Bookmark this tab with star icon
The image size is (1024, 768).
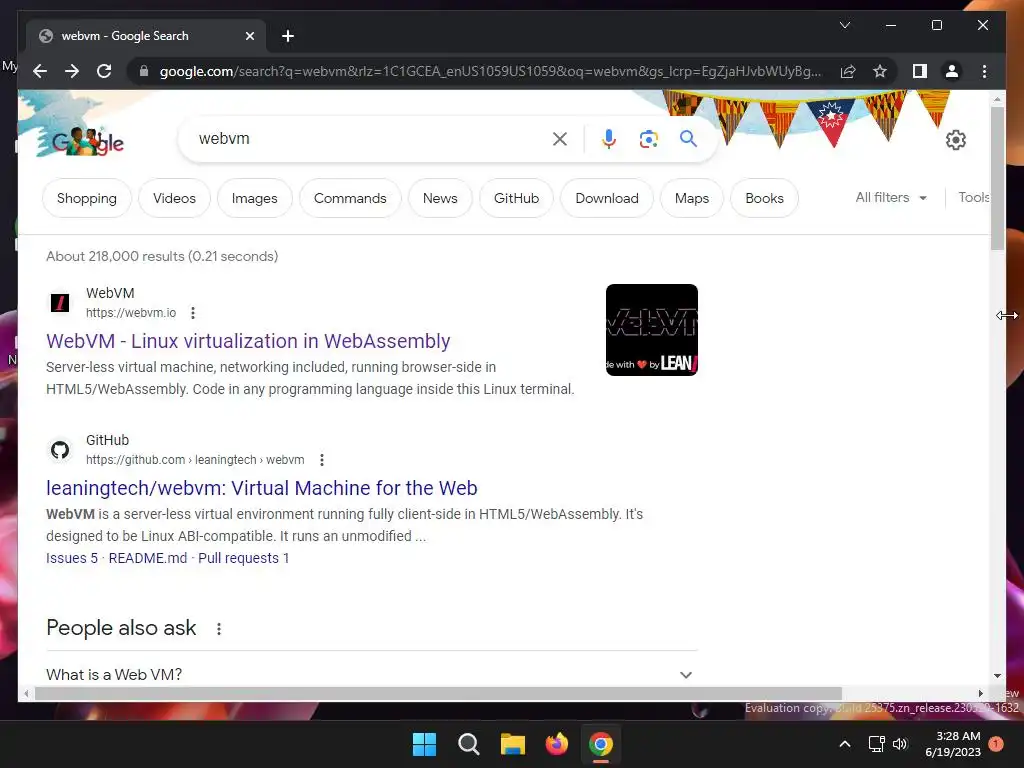880,71
